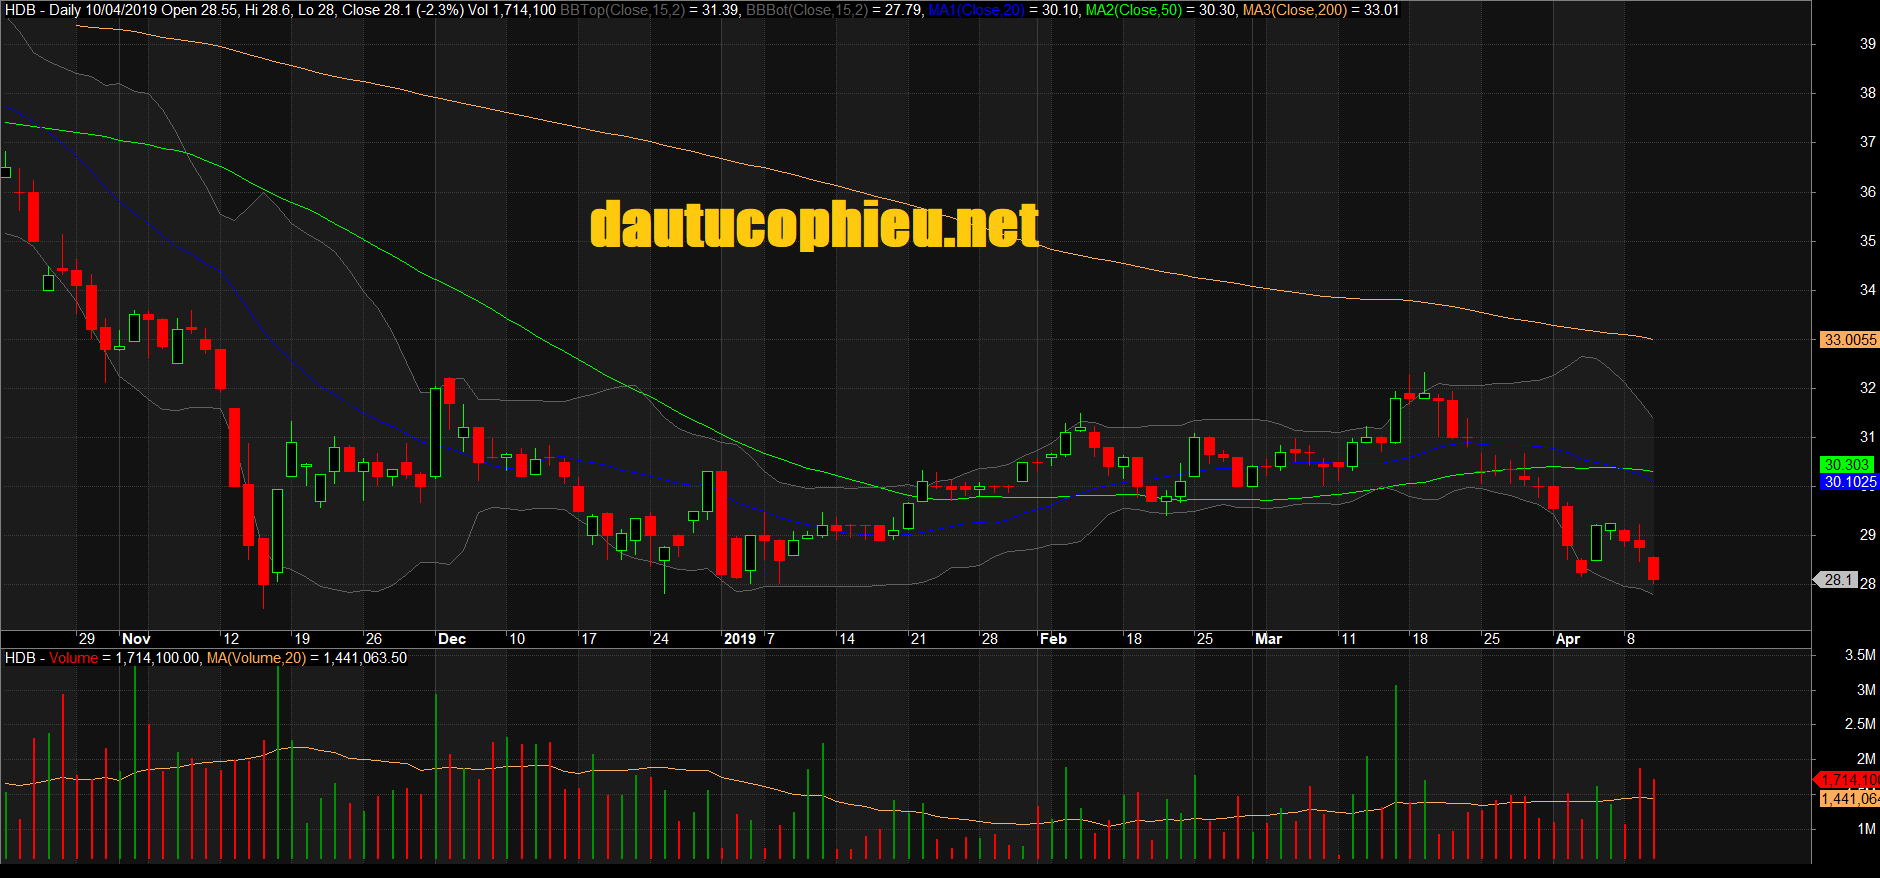This screenshot has height=878, width=1880.
Task: Click the Dec marker on the date axis
Action: click(452, 639)
